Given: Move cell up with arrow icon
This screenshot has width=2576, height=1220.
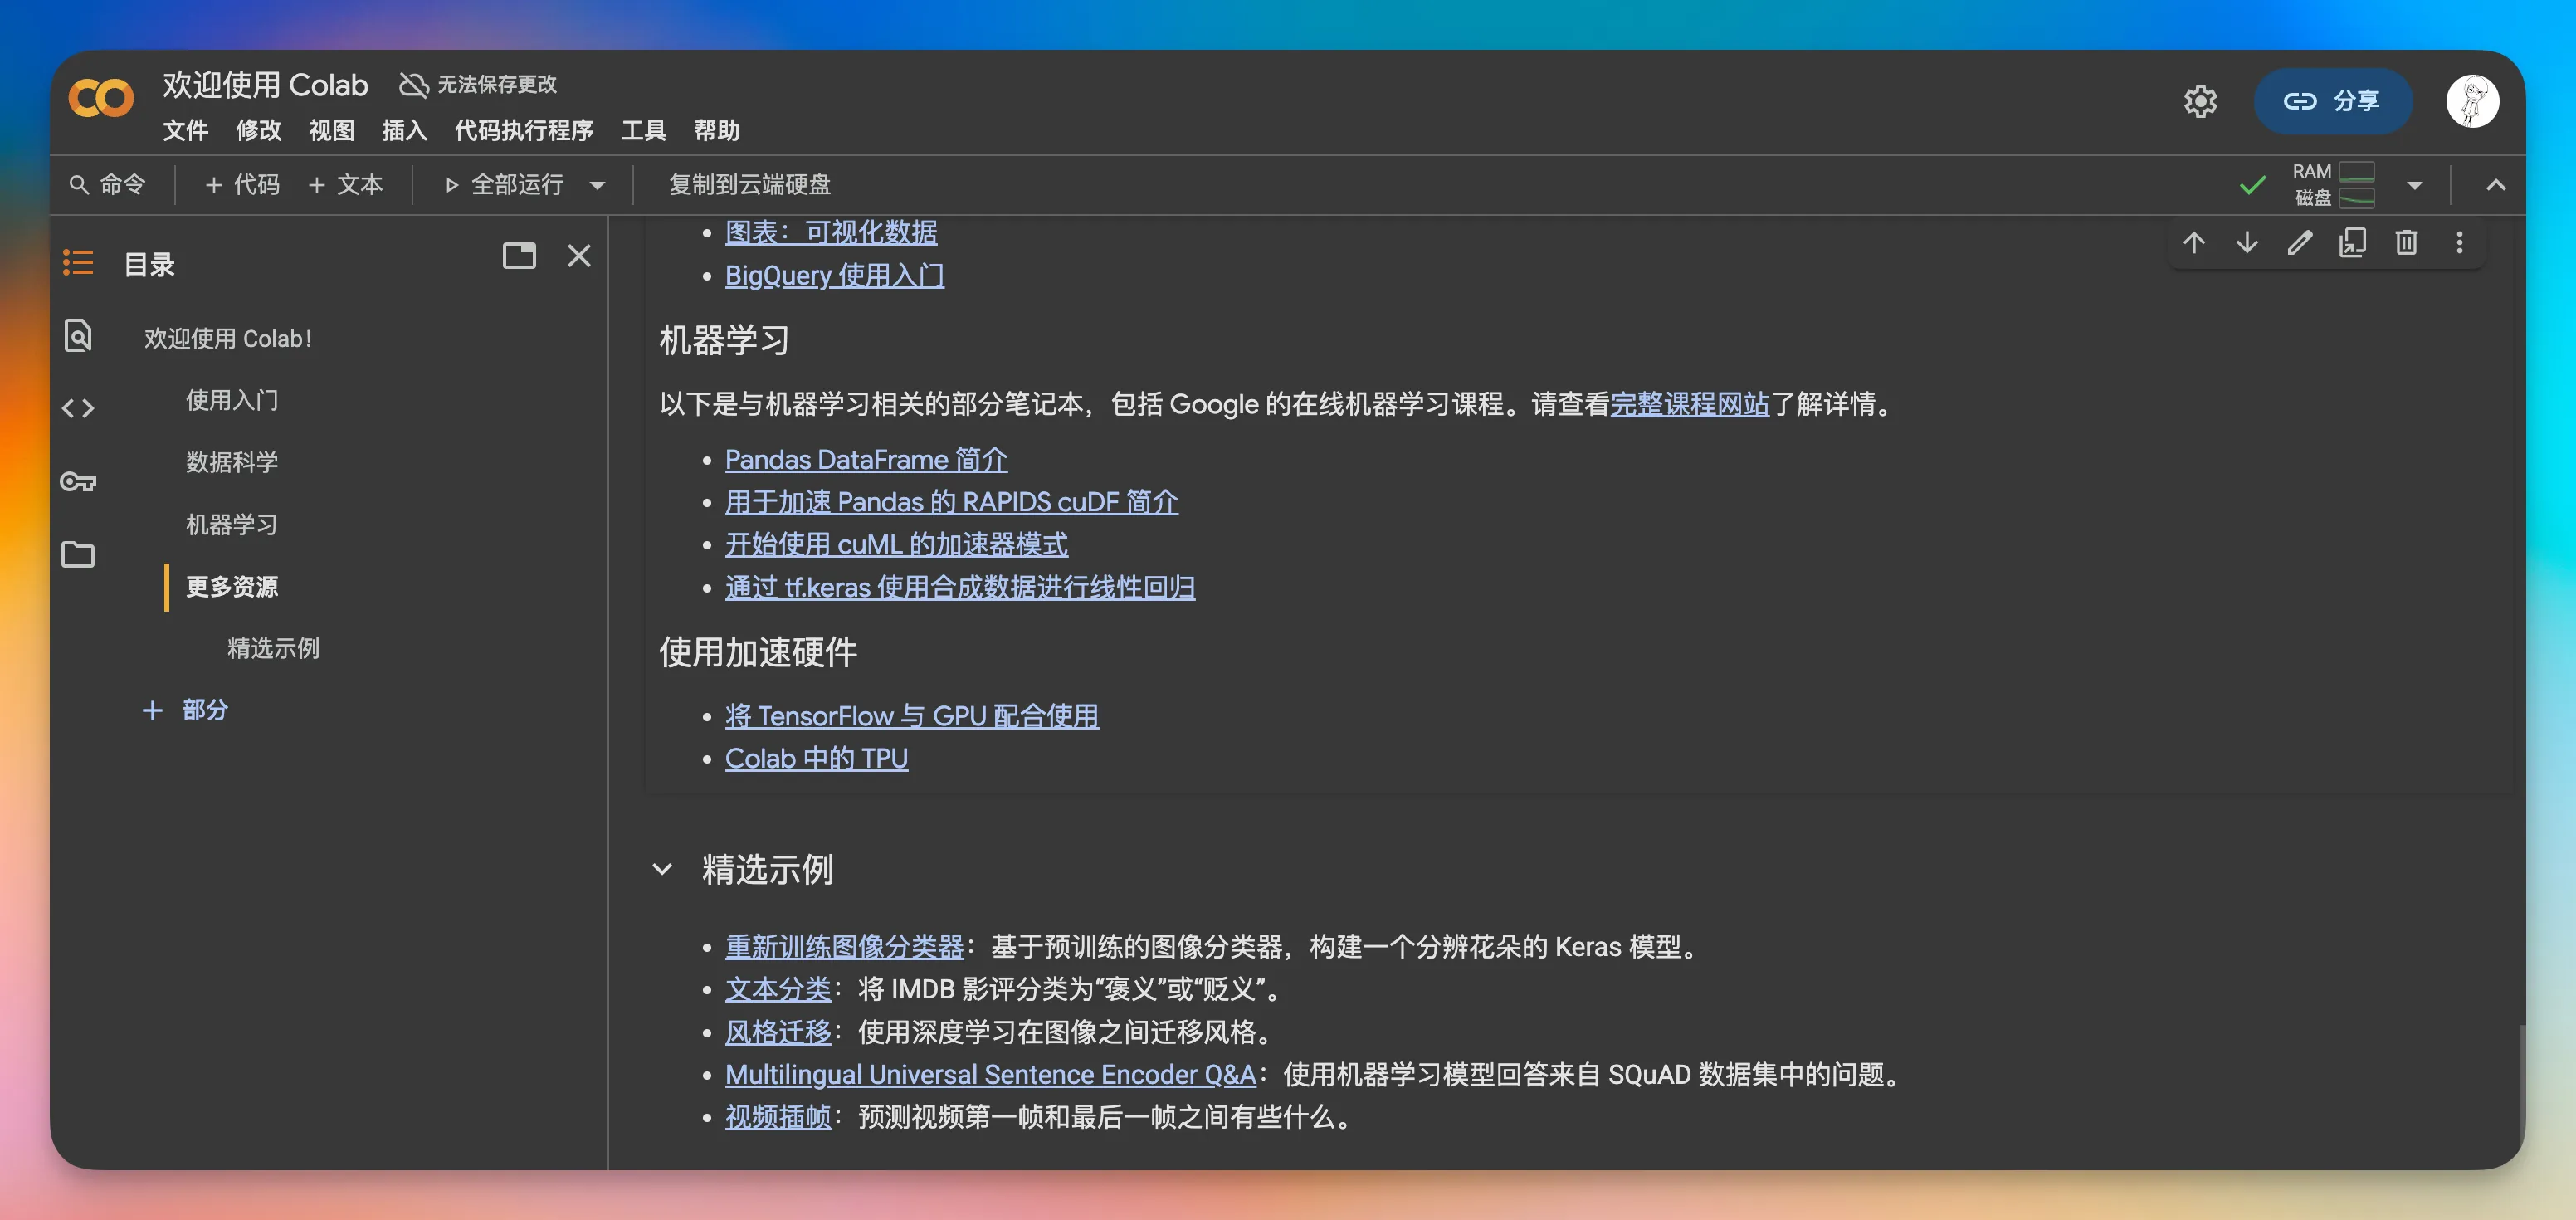Looking at the screenshot, I should tap(2194, 243).
